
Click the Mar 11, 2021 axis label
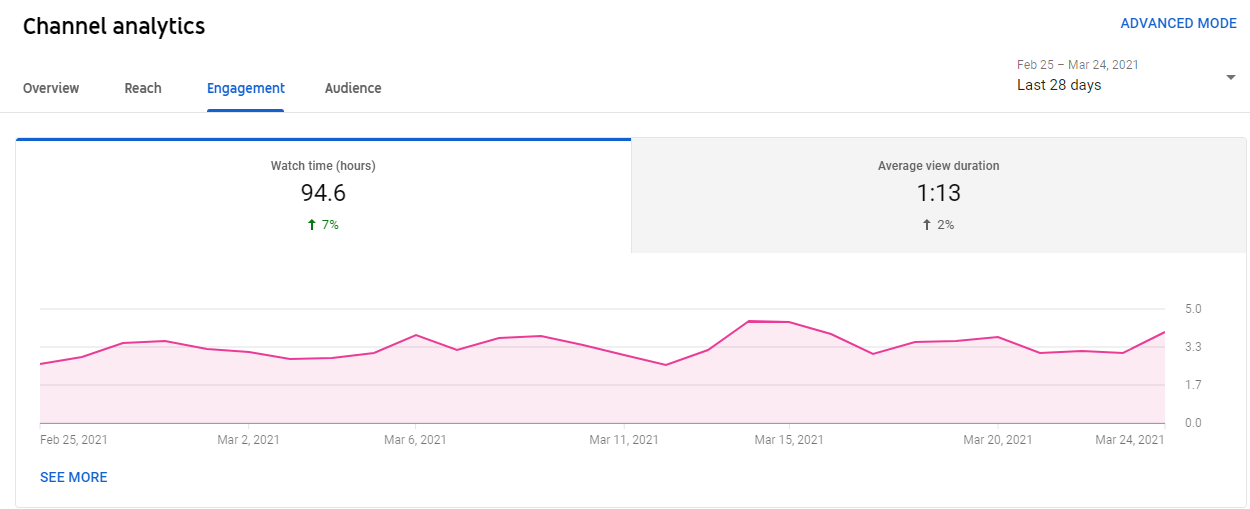(x=624, y=439)
